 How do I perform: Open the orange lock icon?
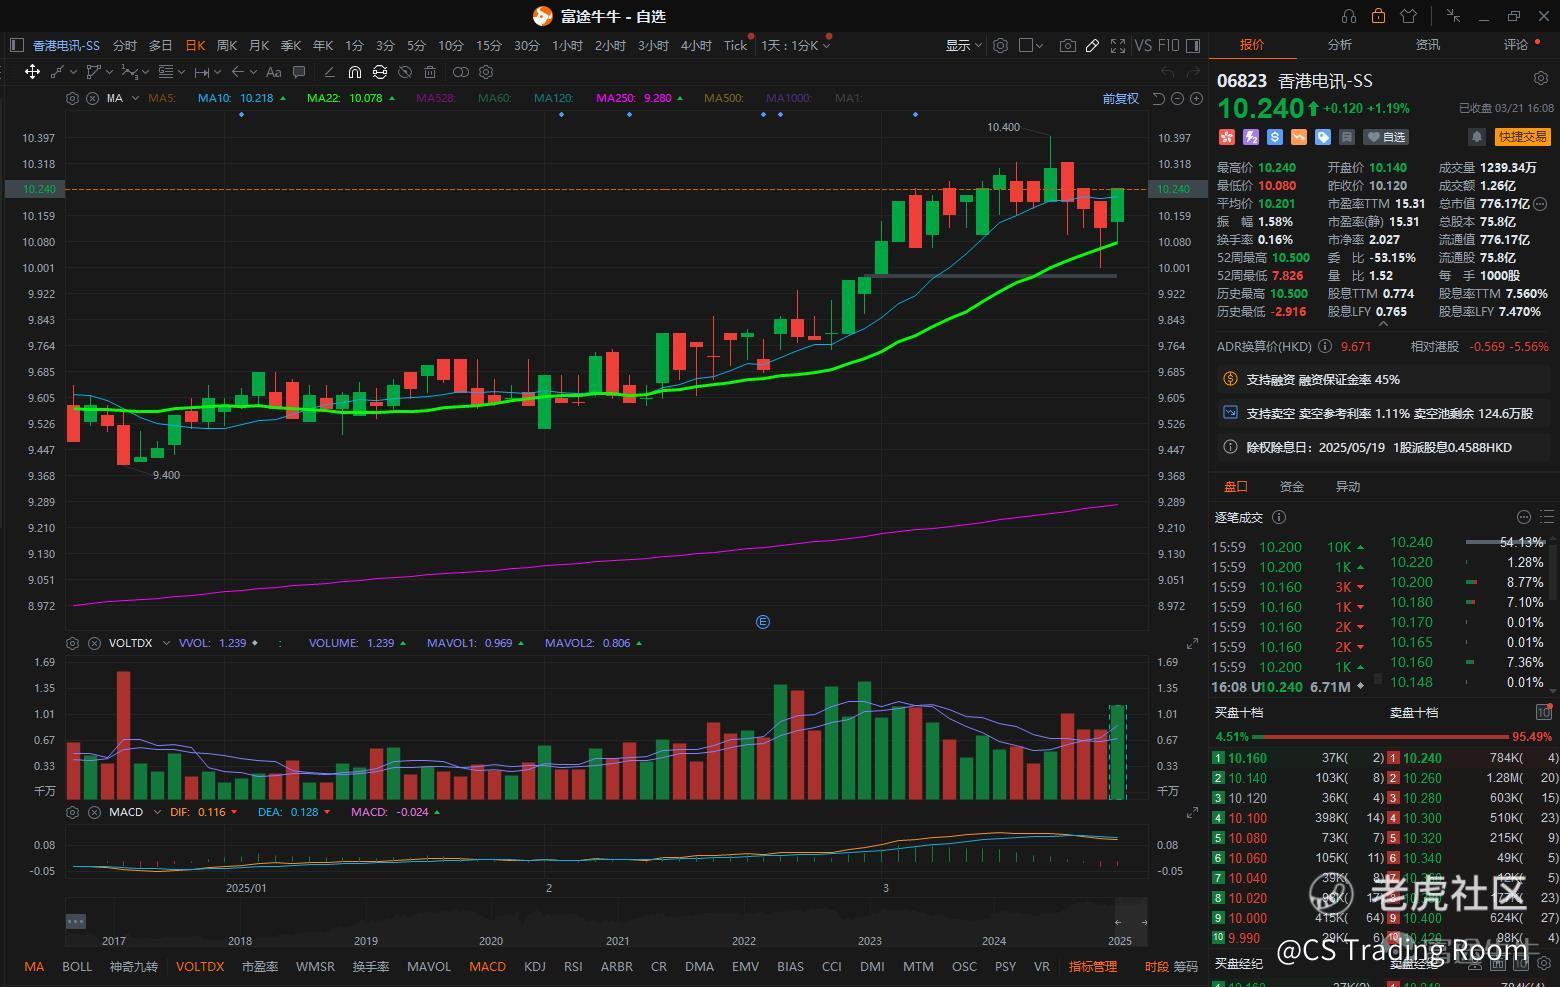click(x=1379, y=16)
